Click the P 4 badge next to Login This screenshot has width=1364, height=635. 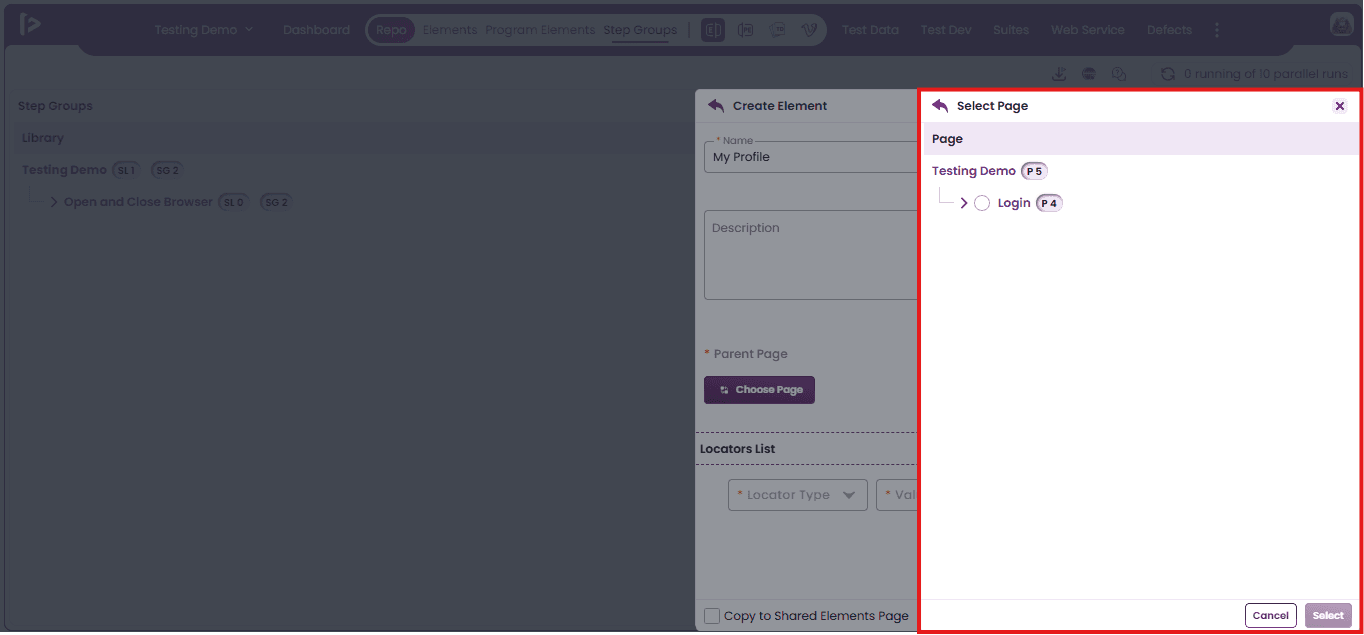point(1049,203)
